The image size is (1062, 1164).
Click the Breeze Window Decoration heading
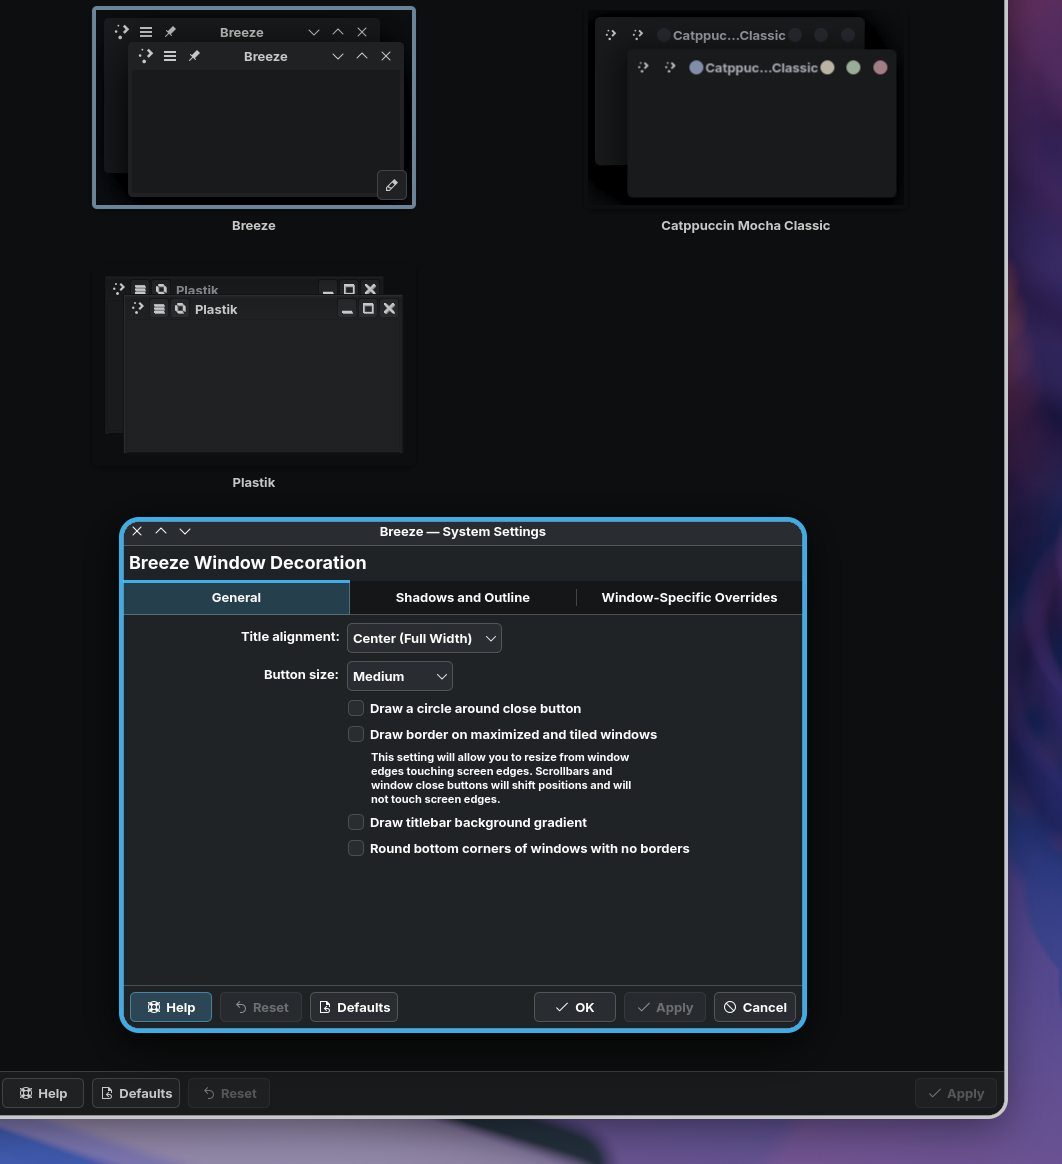[248, 563]
